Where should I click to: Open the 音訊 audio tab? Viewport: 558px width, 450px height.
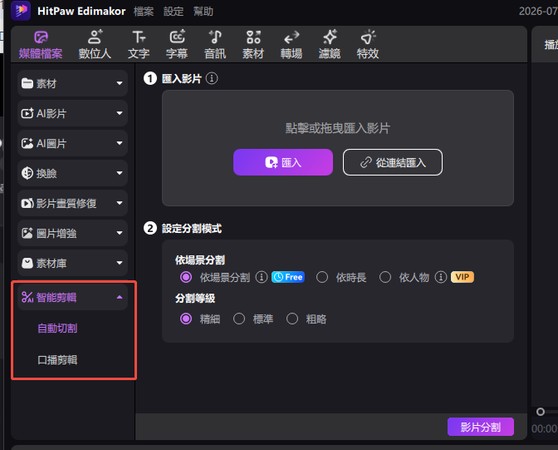click(x=215, y=45)
